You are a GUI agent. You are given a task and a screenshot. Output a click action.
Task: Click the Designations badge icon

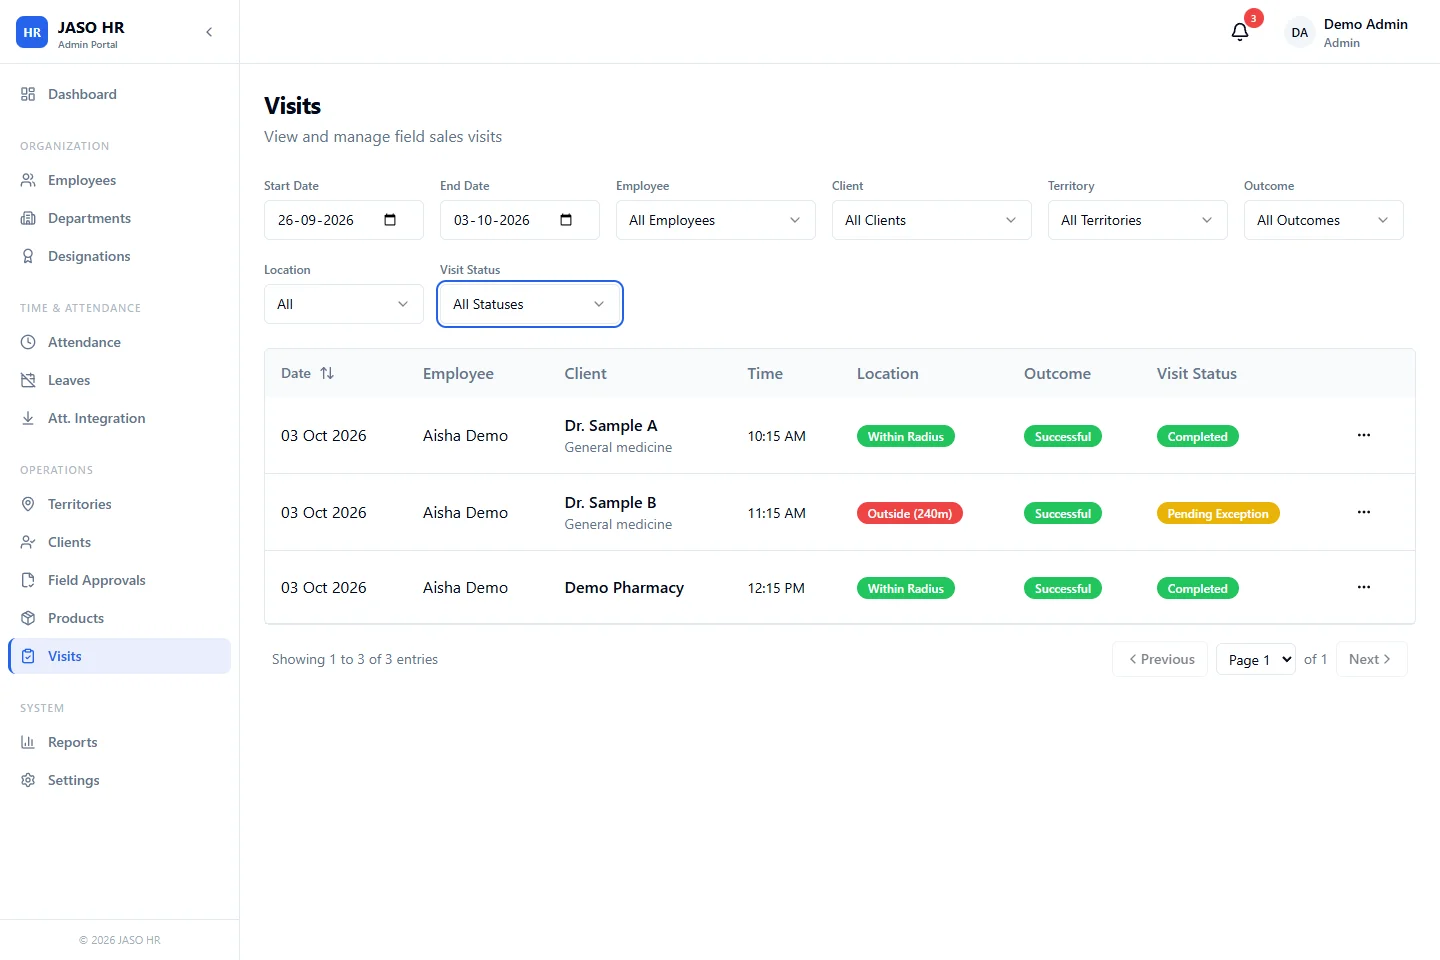pyautogui.click(x=28, y=256)
